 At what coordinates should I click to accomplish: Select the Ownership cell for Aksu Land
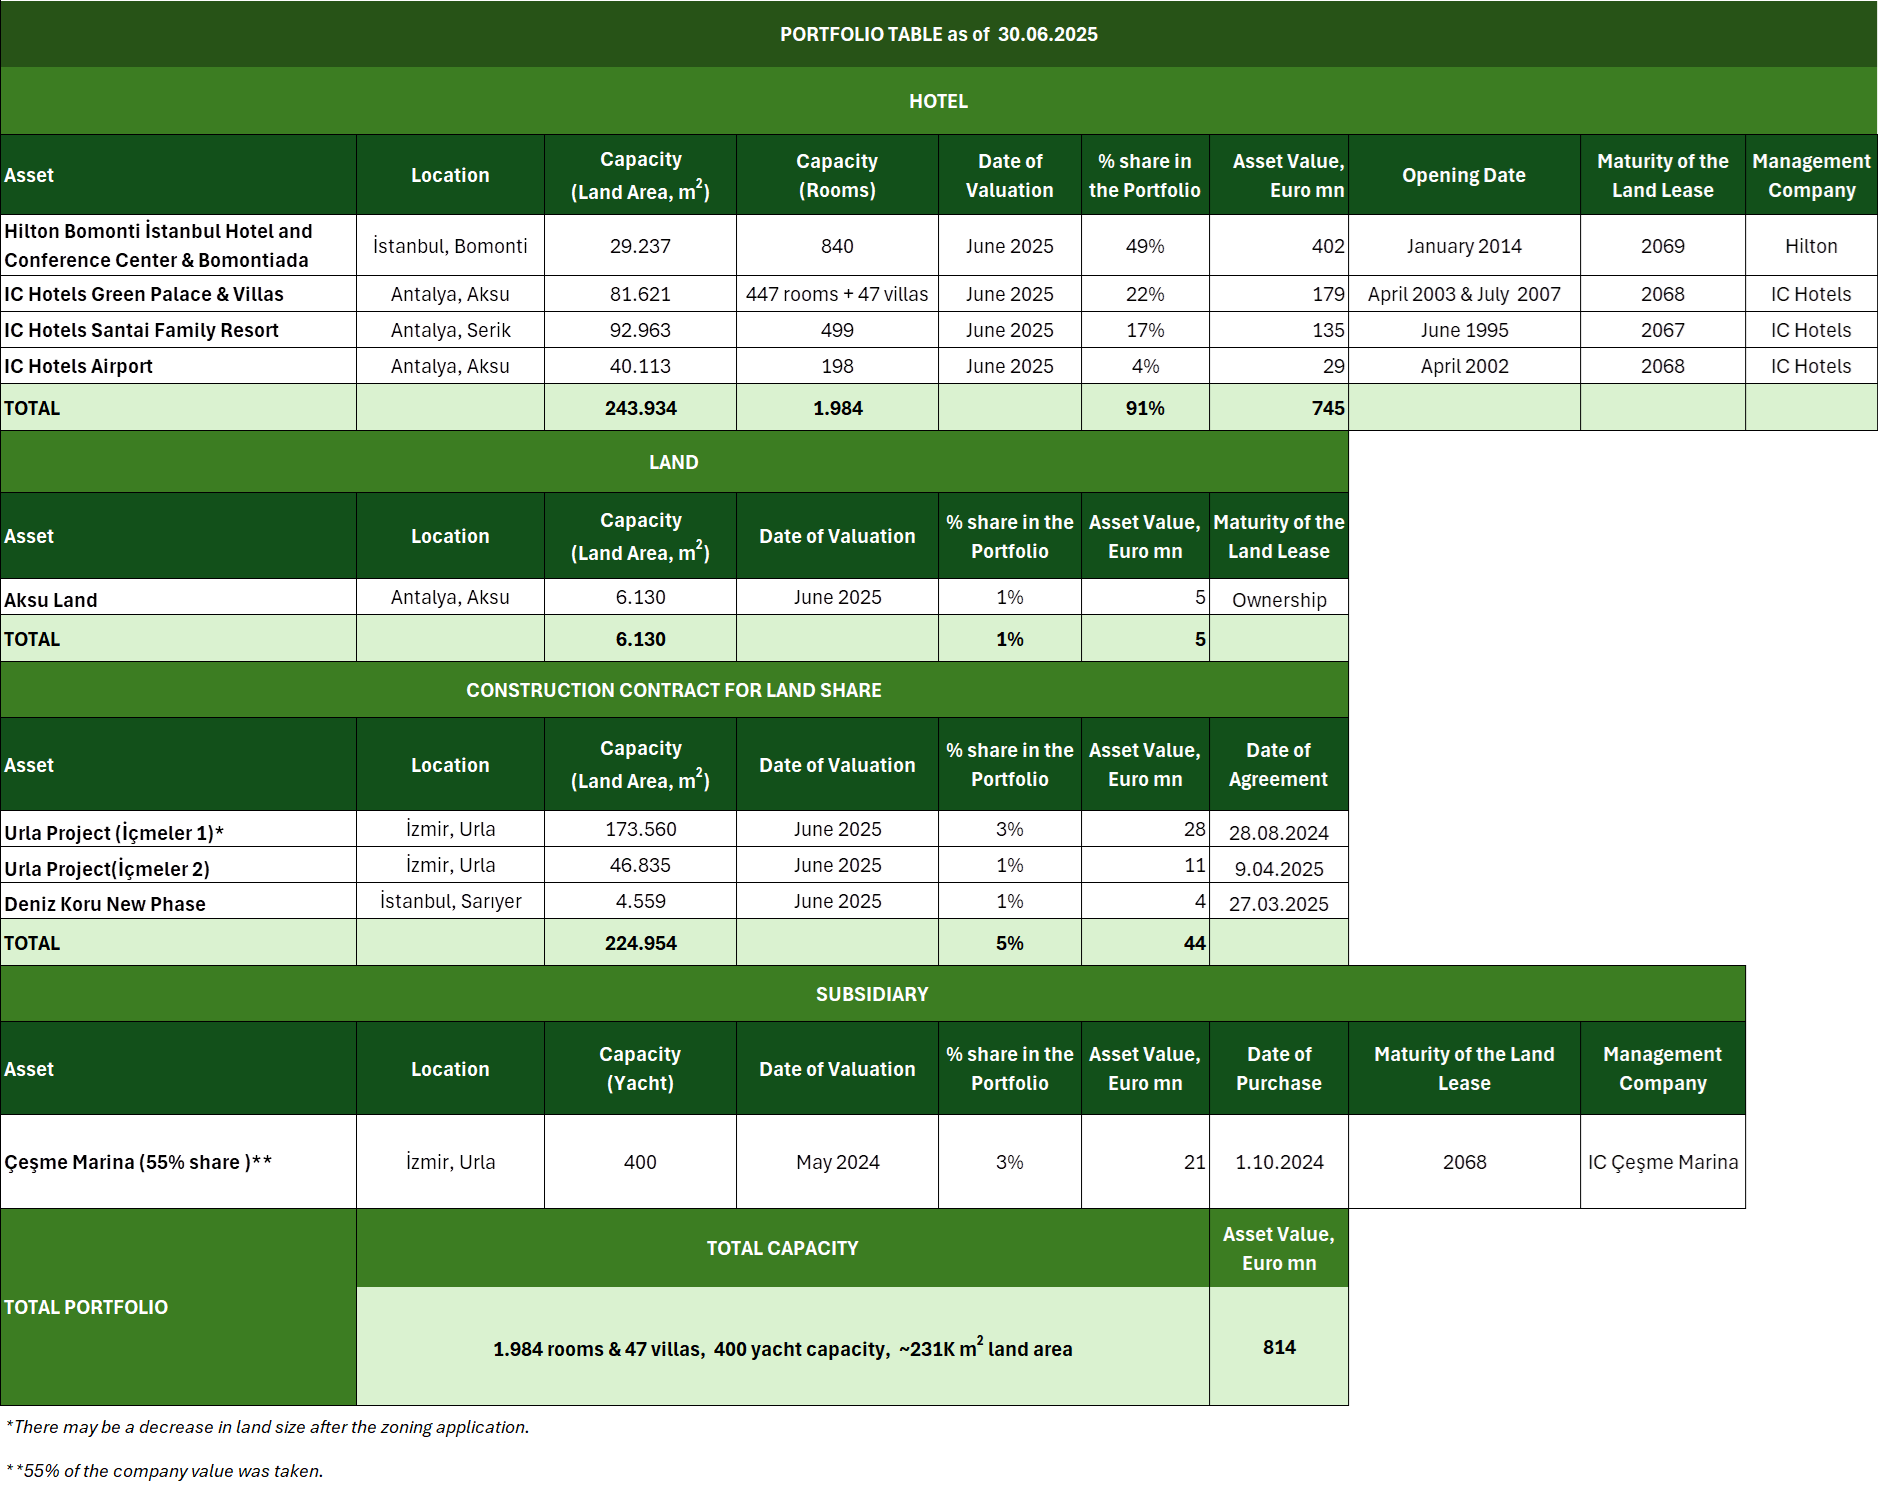pos(1279,599)
